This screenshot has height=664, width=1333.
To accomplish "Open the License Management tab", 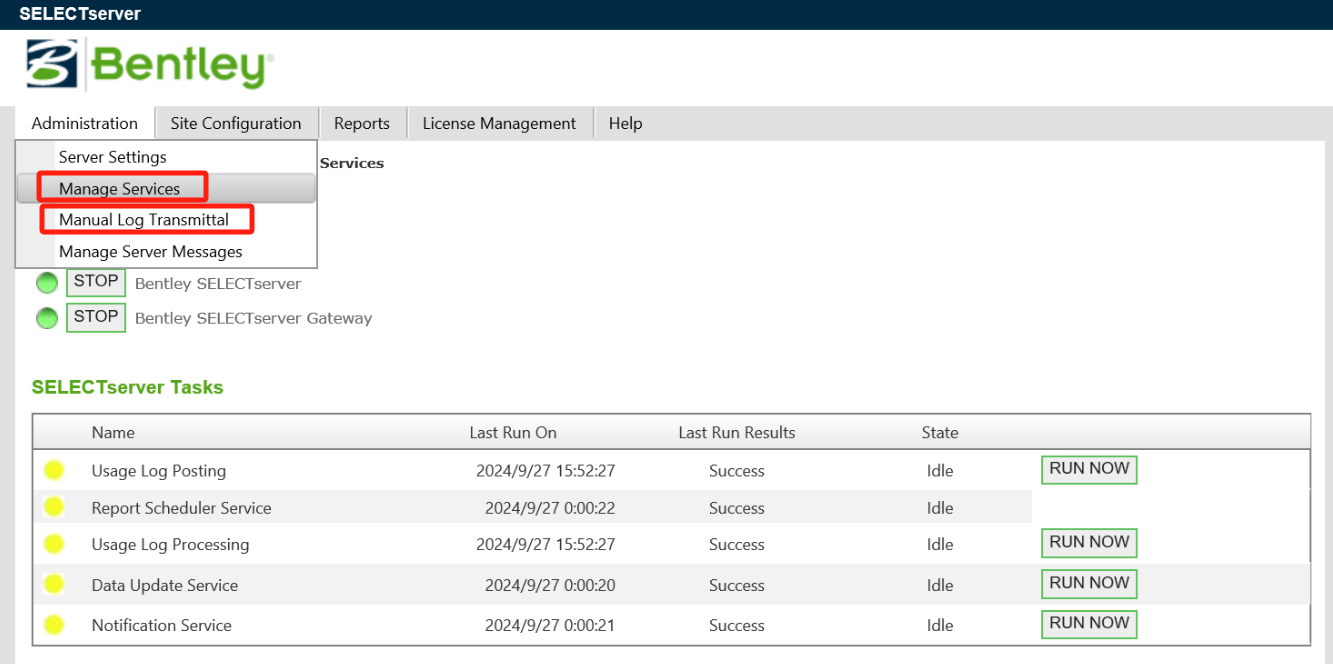I will pyautogui.click(x=499, y=123).
